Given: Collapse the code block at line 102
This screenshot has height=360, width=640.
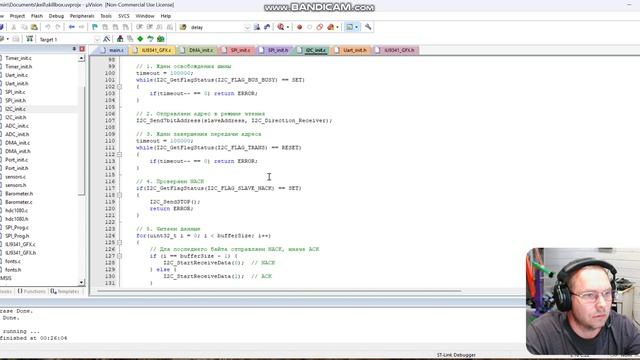Looking at the screenshot, I should tap(119, 87).
